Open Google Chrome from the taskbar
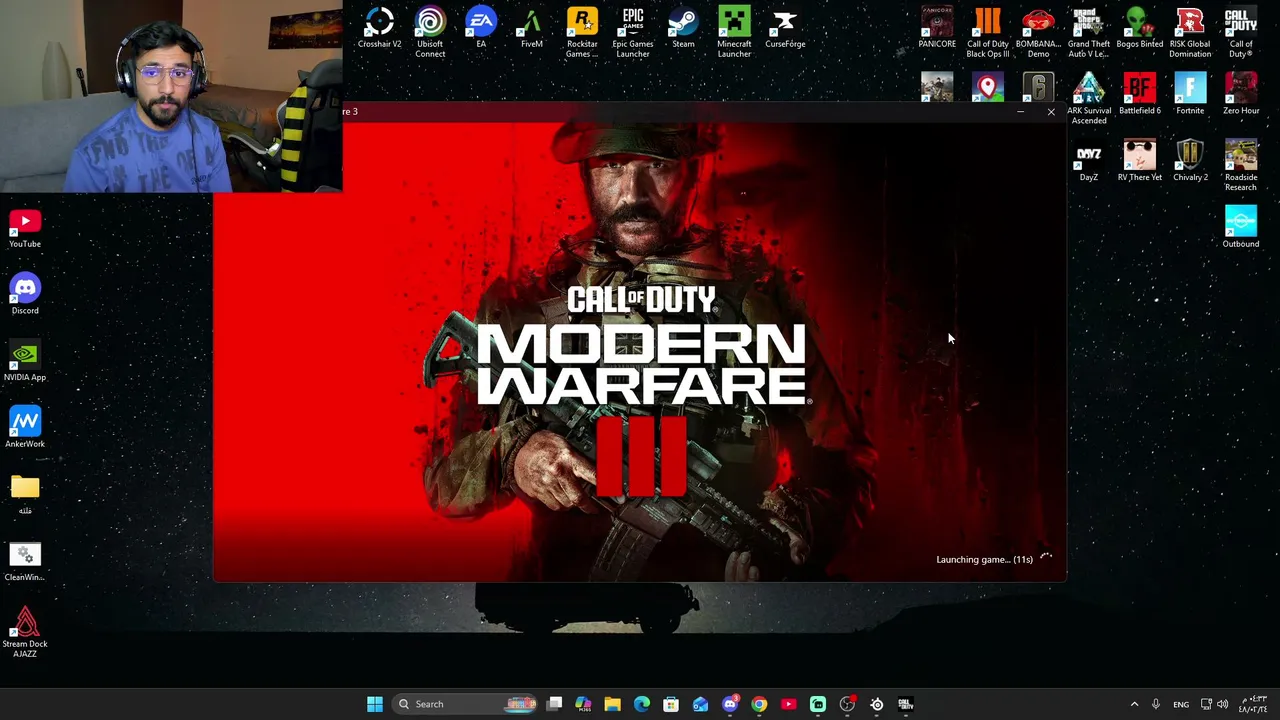 [759, 704]
